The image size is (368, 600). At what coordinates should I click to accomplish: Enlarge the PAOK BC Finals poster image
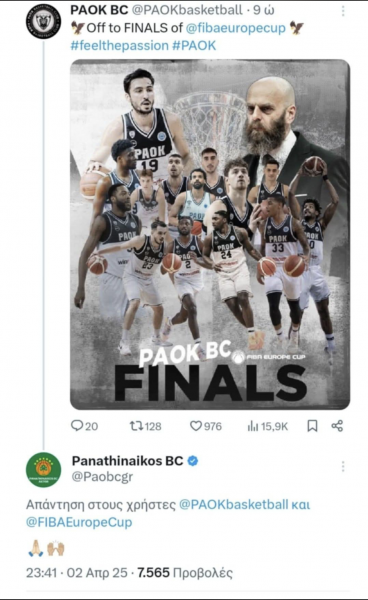tap(210, 234)
